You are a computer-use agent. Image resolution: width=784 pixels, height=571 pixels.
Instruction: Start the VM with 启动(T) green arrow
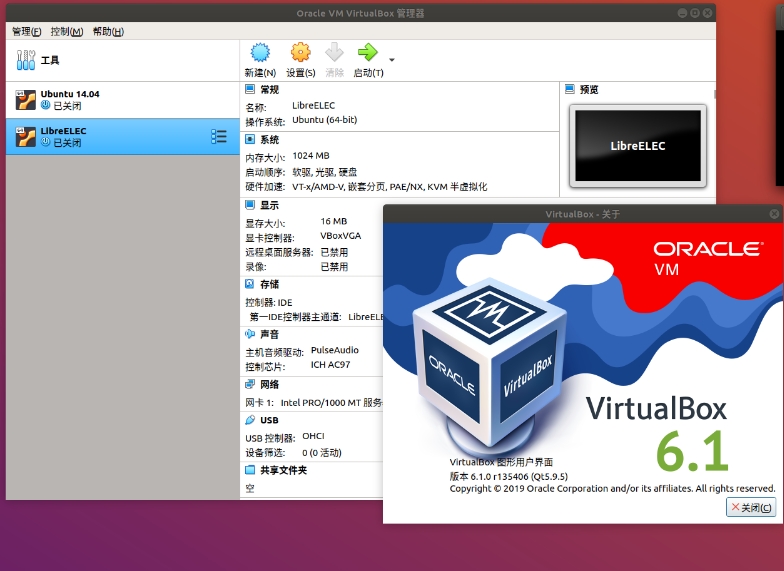click(368, 52)
